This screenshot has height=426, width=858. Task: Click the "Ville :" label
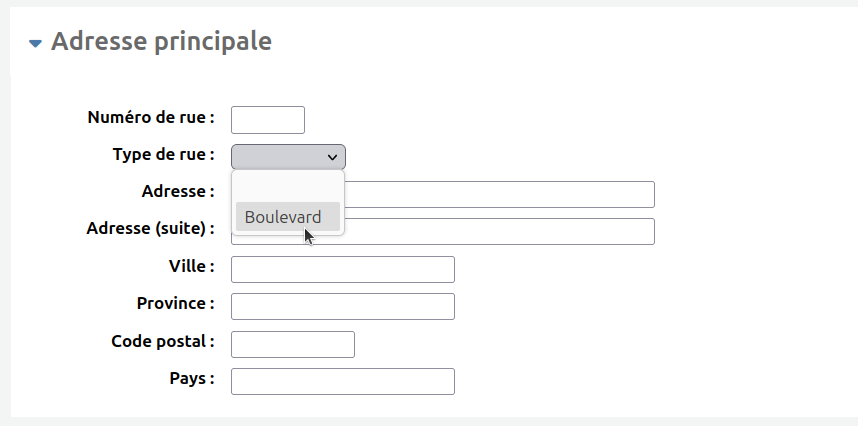(x=192, y=266)
